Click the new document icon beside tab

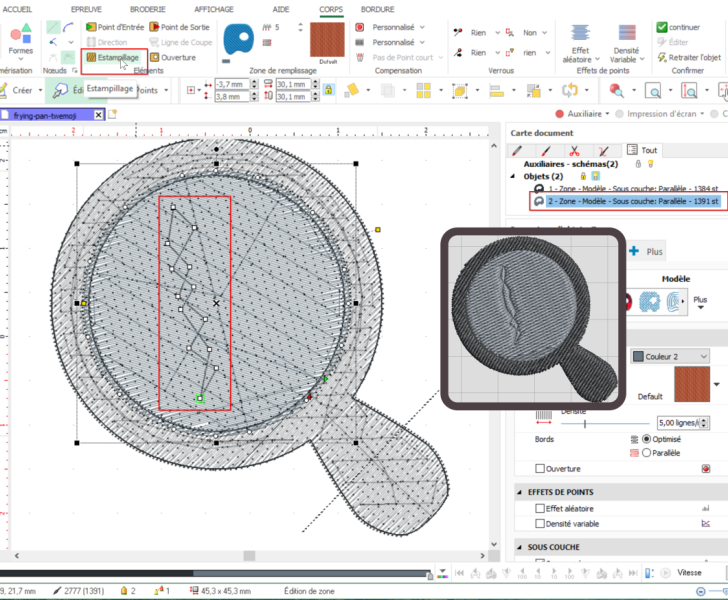point(112,114)
